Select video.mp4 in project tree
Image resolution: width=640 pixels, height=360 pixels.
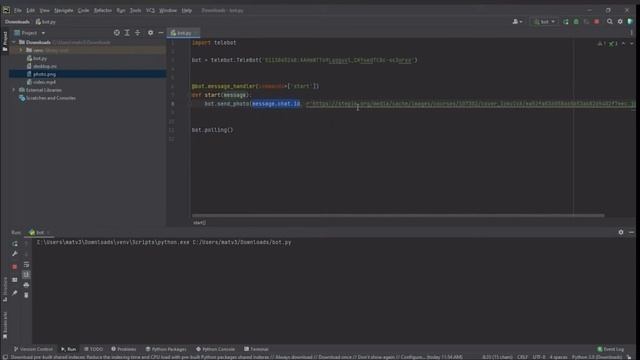[x=44, y=82]
